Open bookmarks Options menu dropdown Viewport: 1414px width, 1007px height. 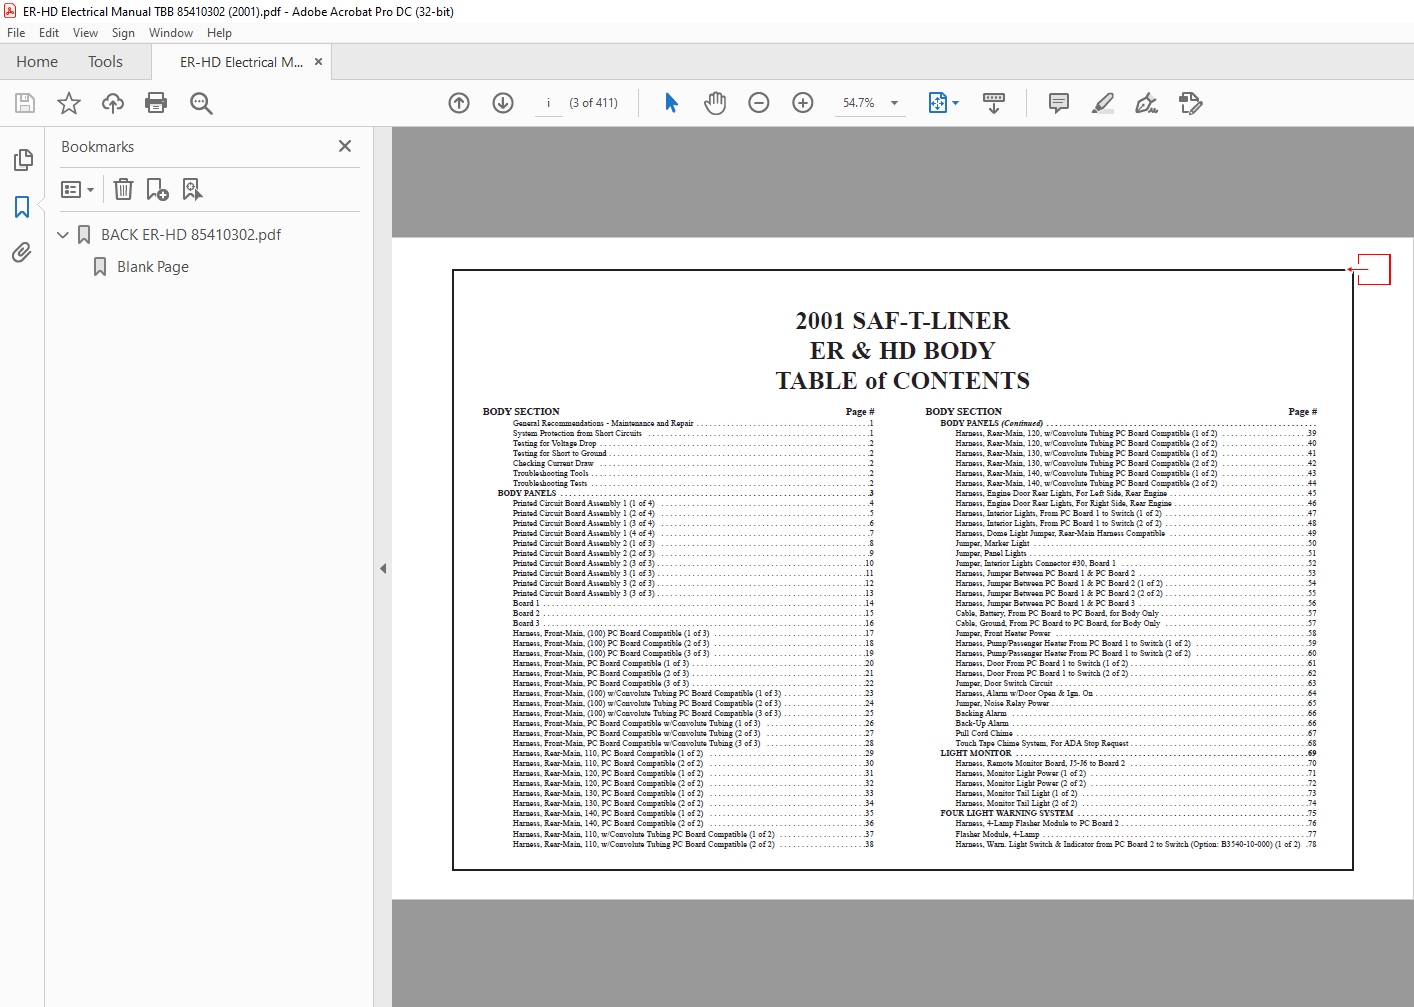coord(78,189)
